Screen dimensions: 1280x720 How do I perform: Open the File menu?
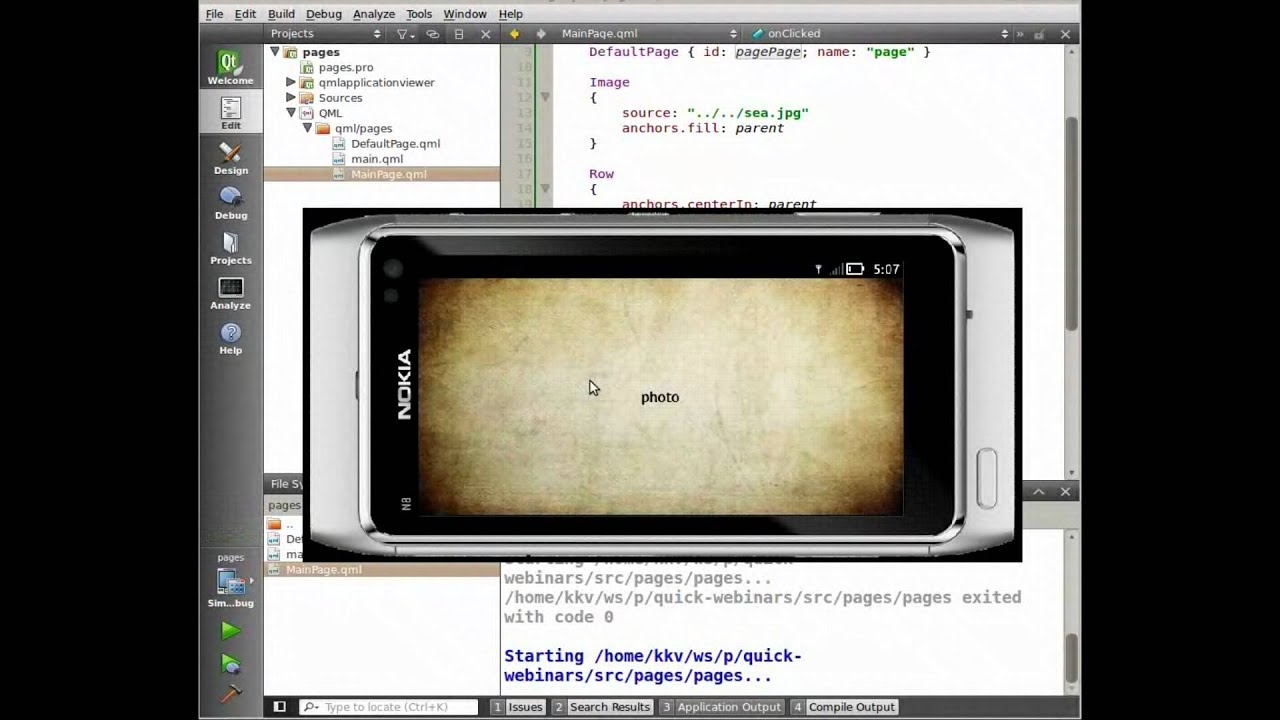(x=215, y=14)
